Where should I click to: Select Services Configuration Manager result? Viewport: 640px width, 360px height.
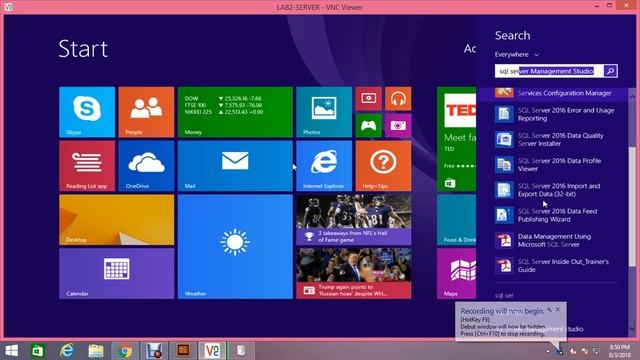pyautogui.click(x=553, y=93)
